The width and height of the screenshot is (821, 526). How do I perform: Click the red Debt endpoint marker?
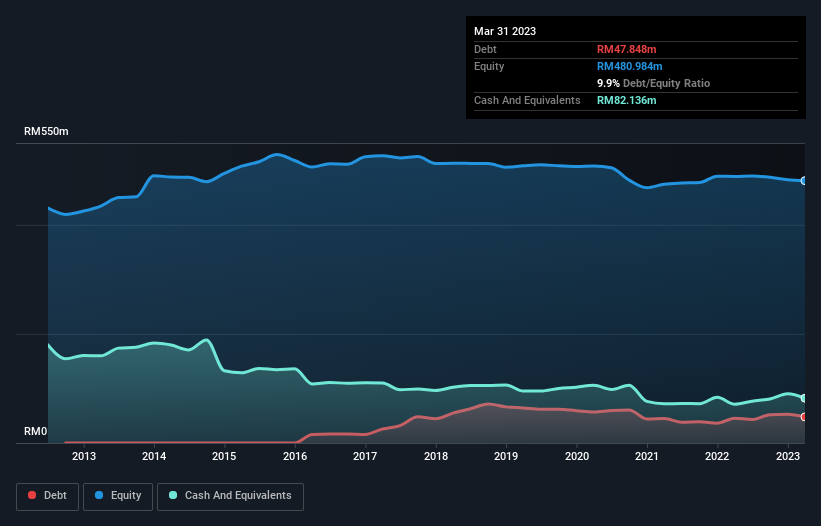click(x=804, y=417)
